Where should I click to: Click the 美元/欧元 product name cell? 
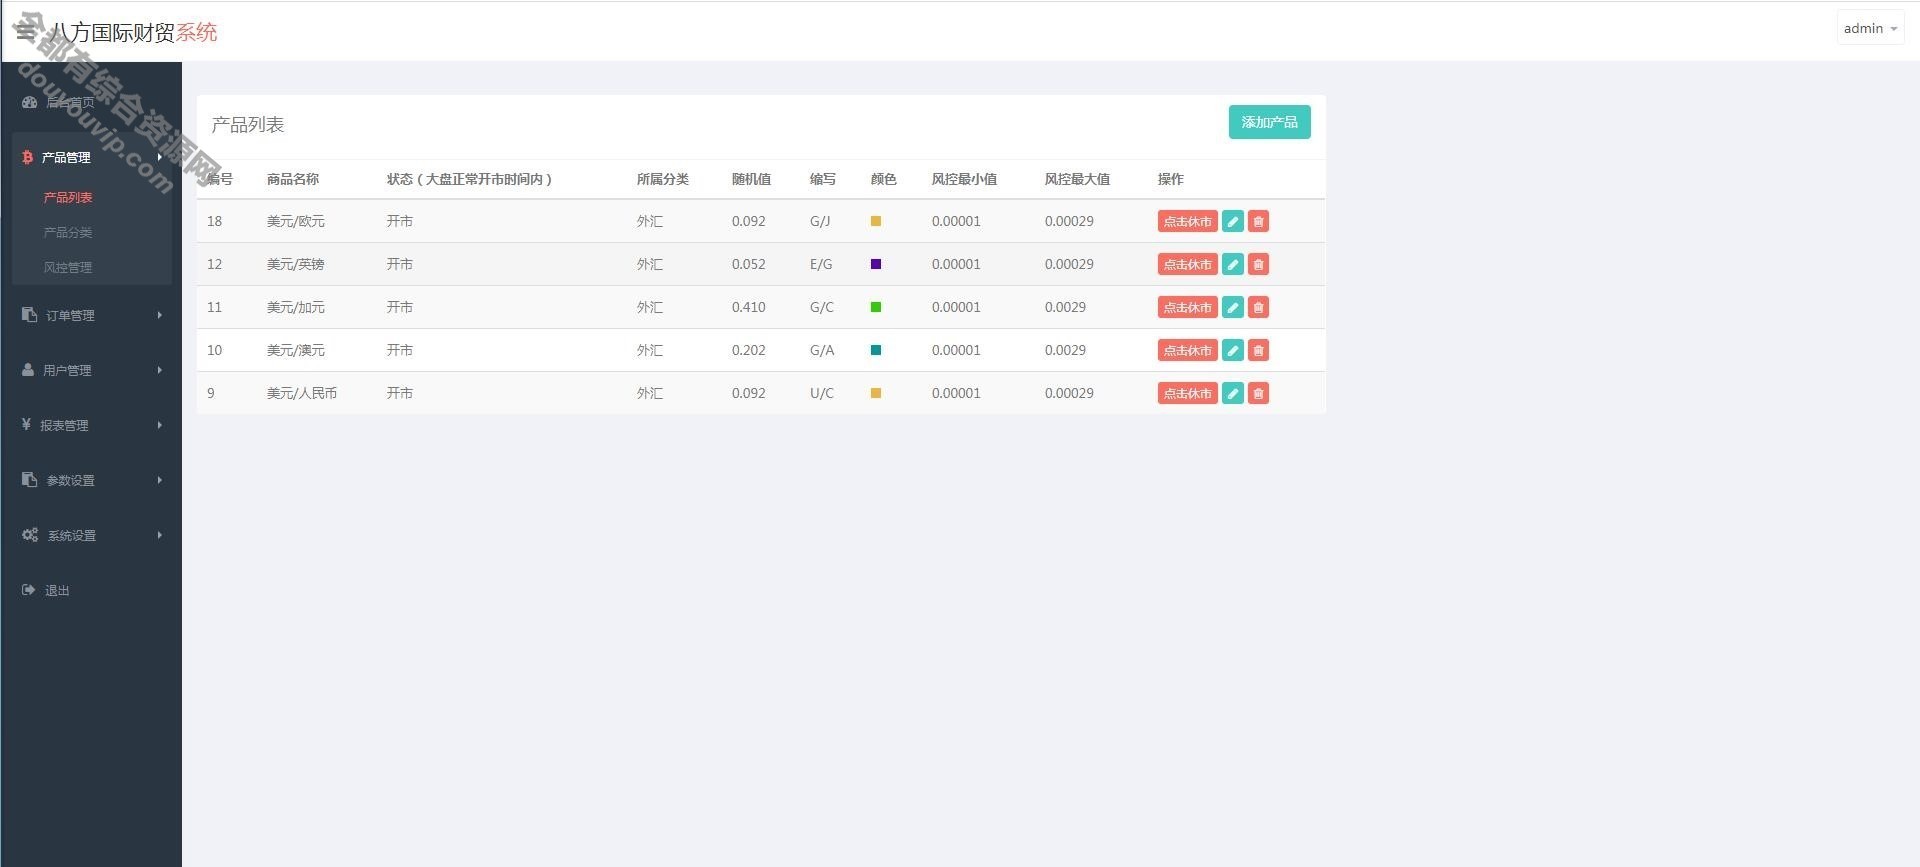[296, 221]
